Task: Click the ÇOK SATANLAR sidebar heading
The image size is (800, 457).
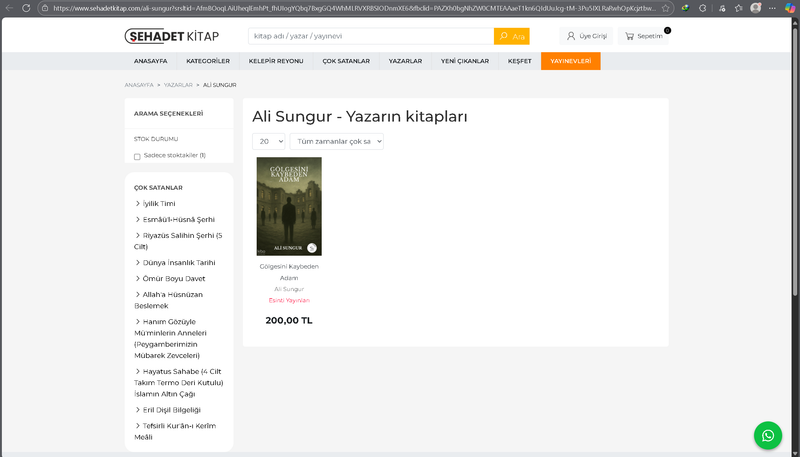Action: click(158, 188)
